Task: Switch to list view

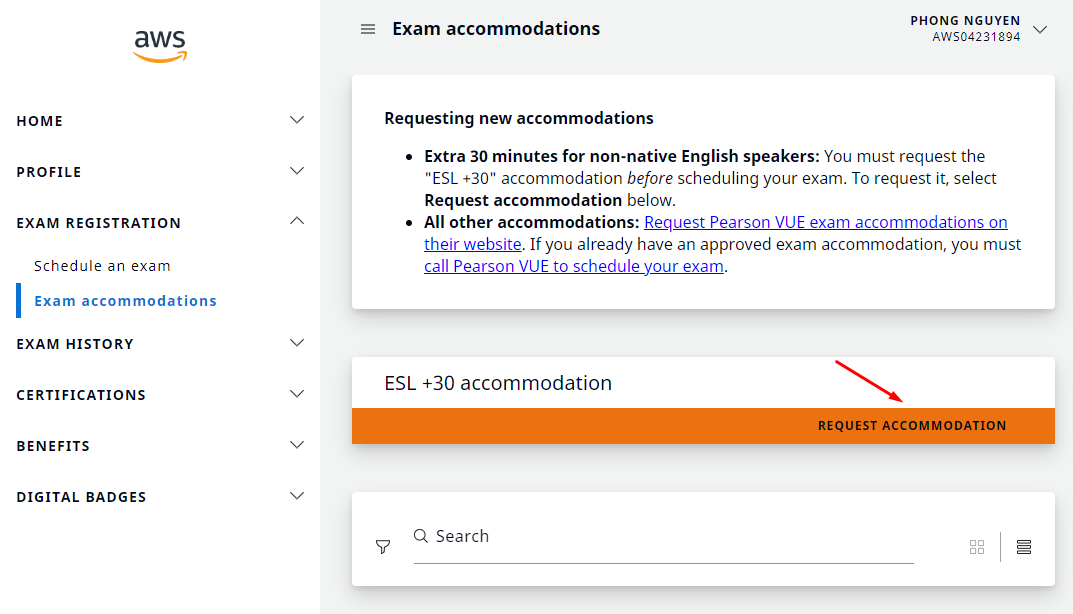Action: pos(1023,547)
